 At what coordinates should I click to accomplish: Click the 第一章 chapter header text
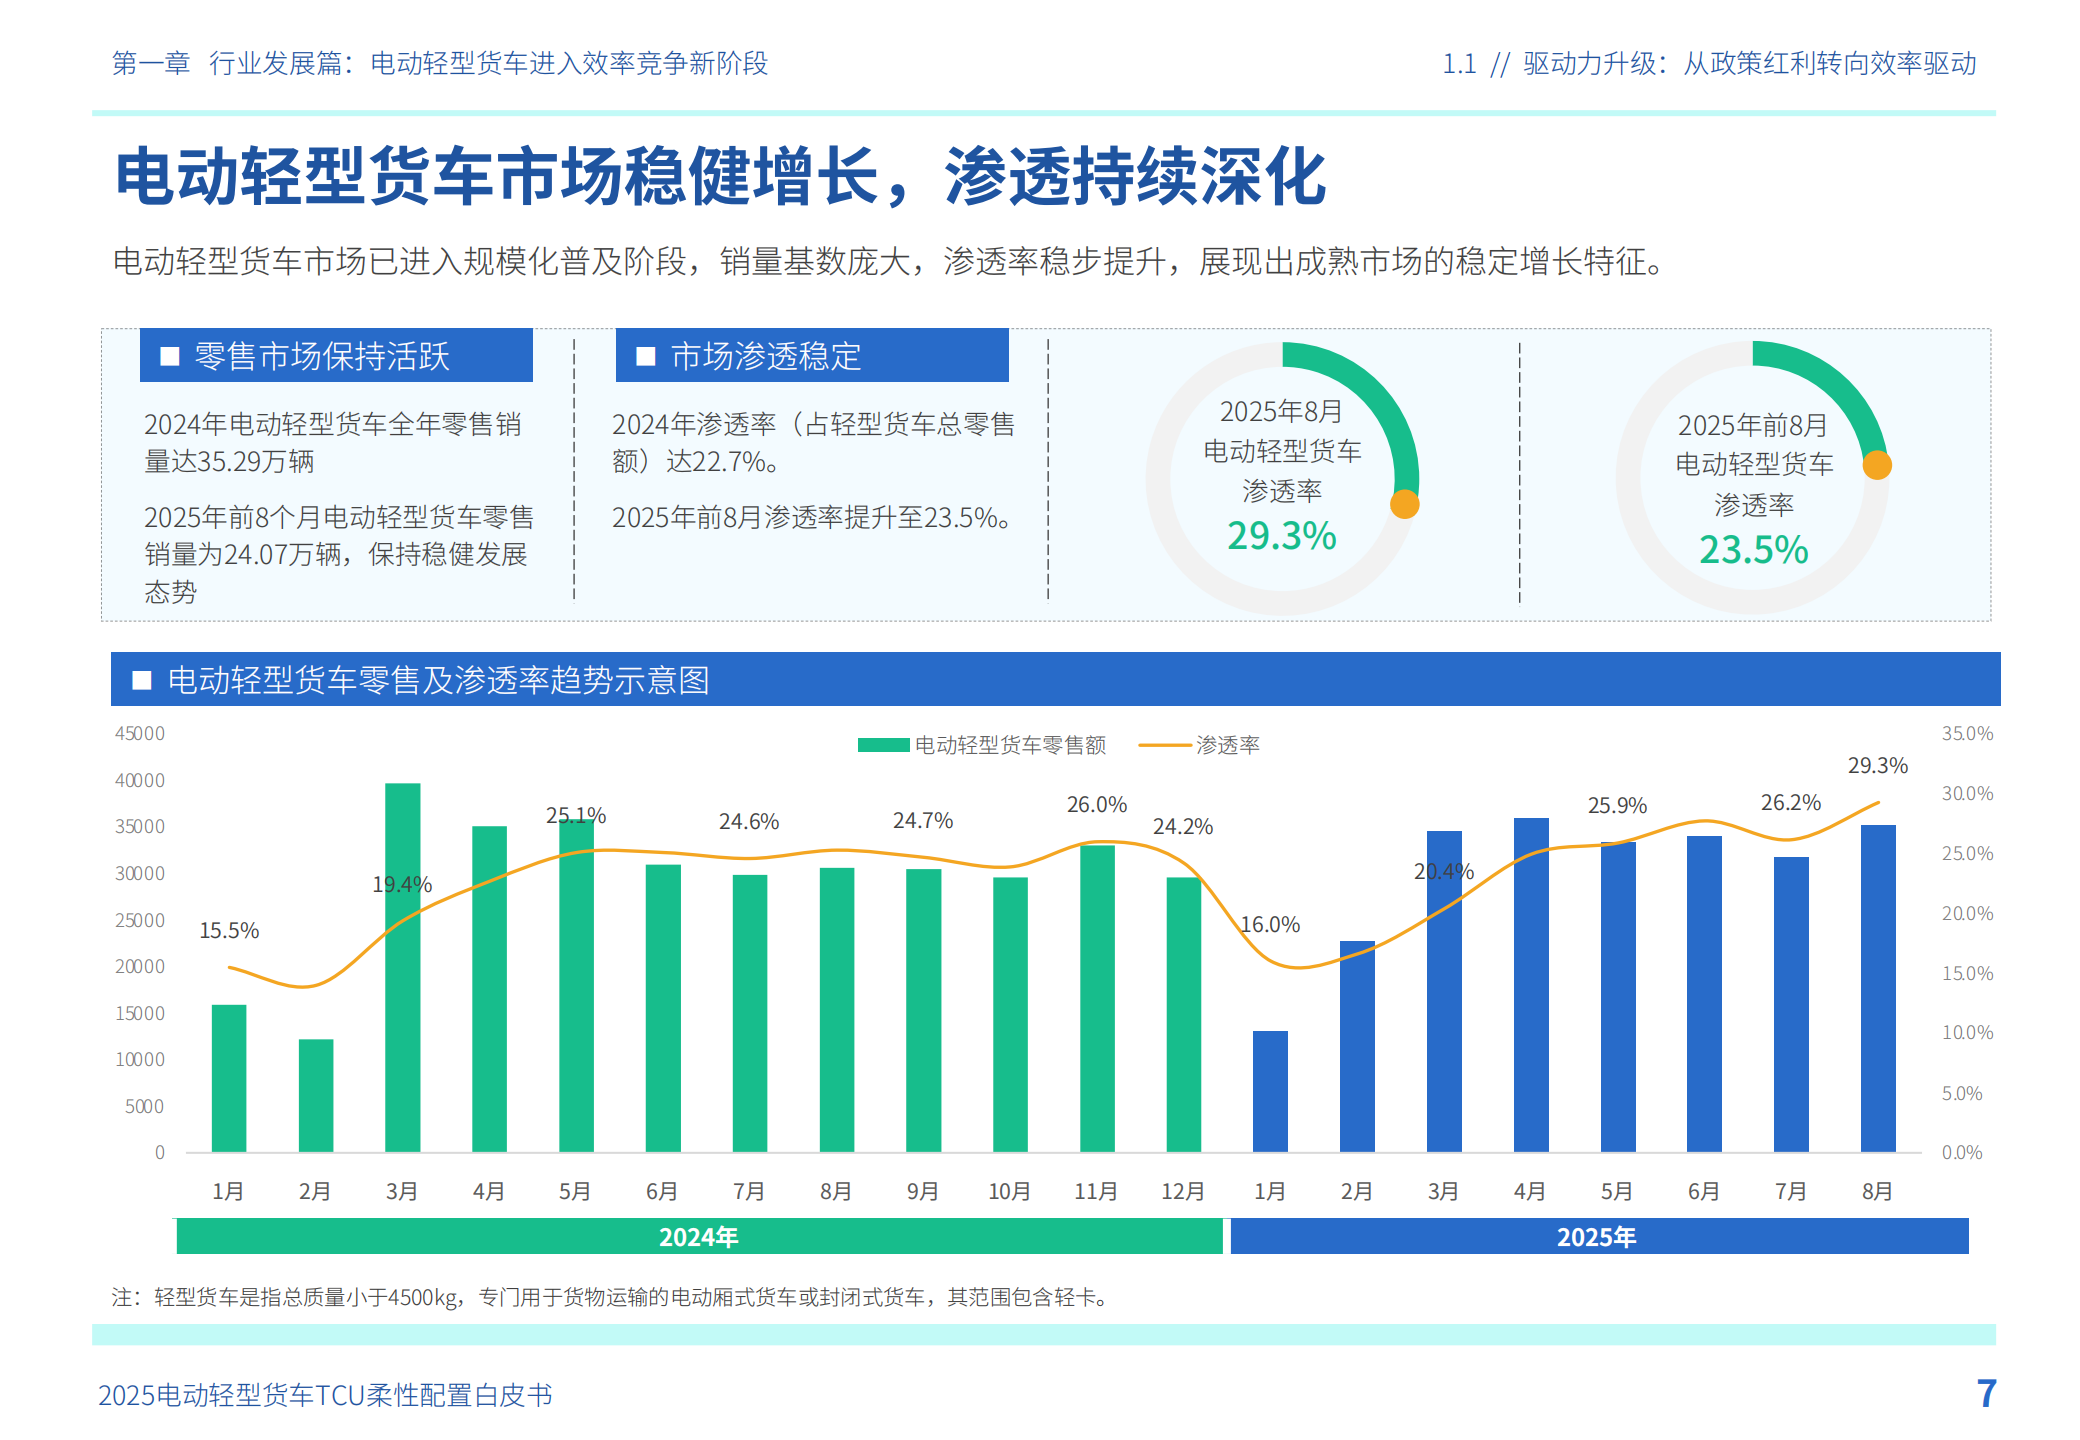coord(151,64)
